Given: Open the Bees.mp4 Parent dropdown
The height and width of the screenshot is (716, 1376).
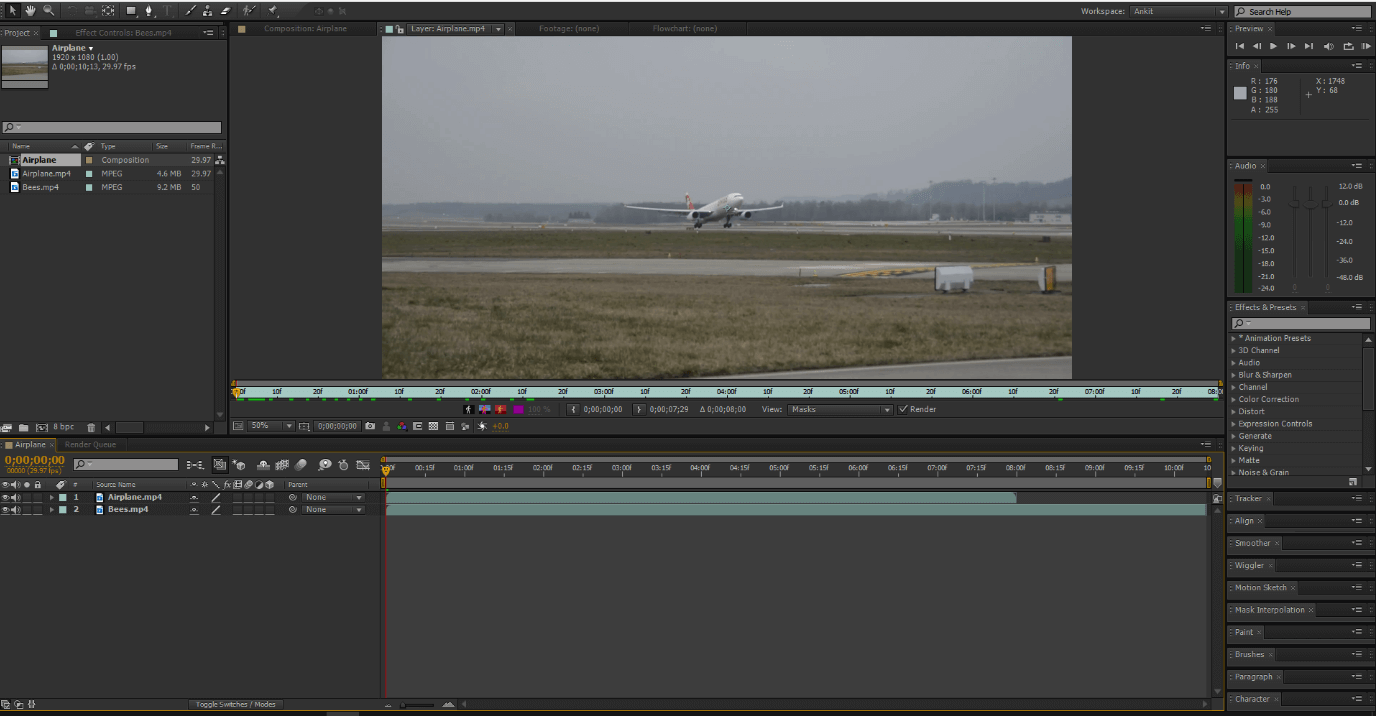Looking at the screenshot, I should (334, 510).
